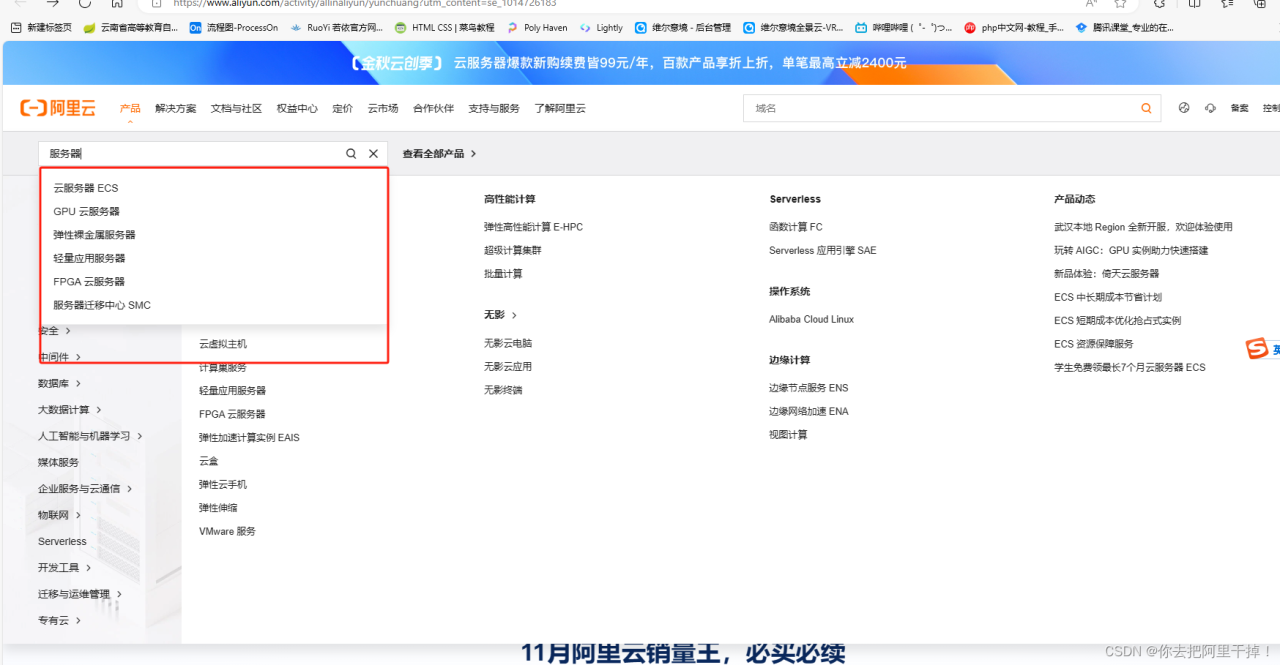
Task: Open the 弹性加速计算实例 EAIS link
Action: (249, 438)
